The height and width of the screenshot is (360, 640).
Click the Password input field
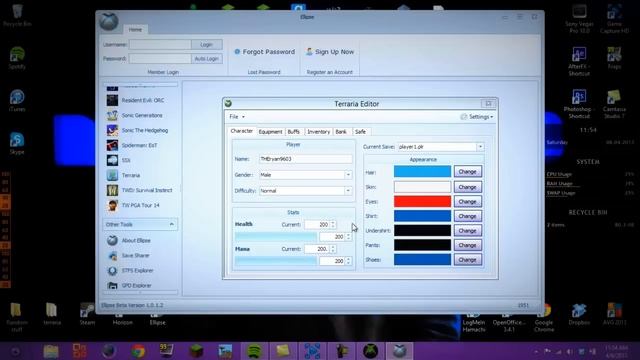tap(160, 59)
